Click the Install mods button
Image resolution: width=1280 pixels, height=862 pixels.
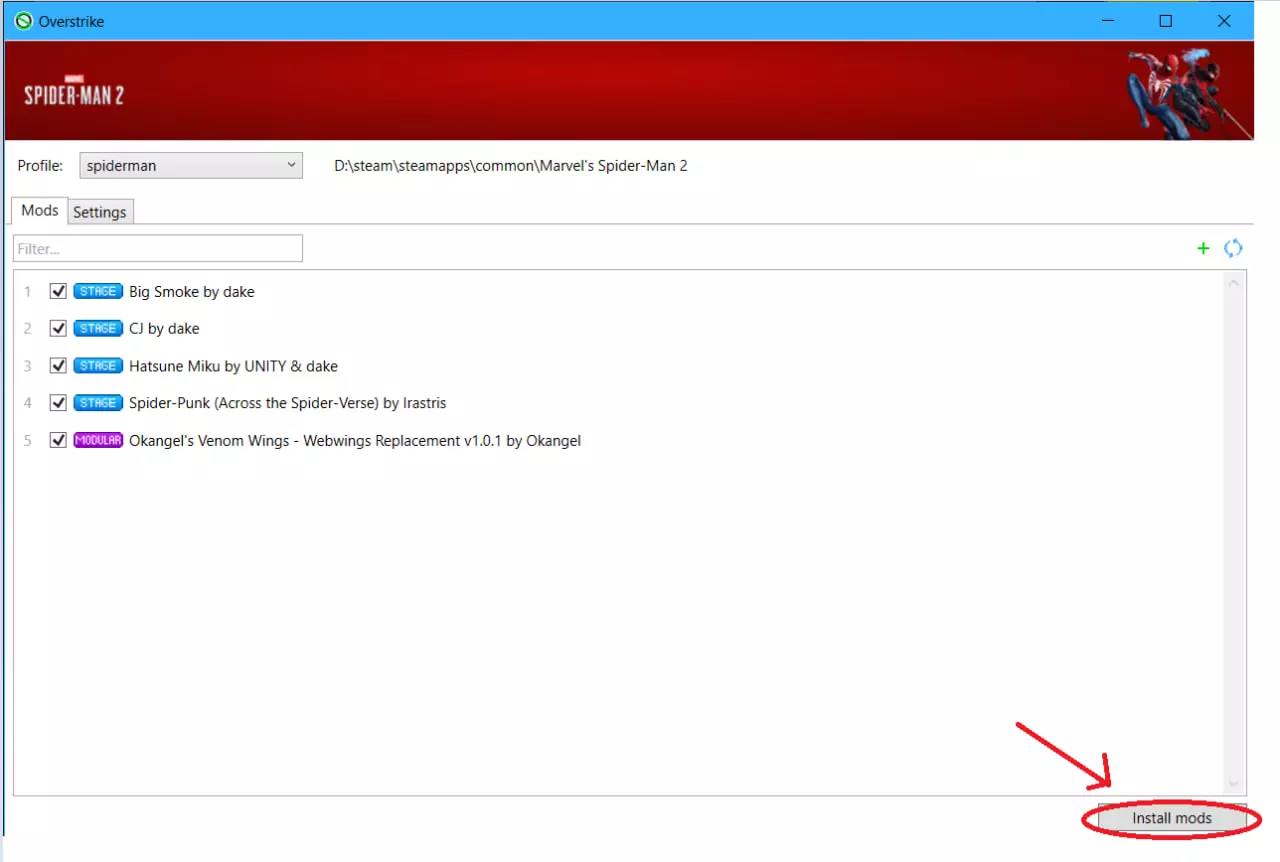click(1172, 818)
